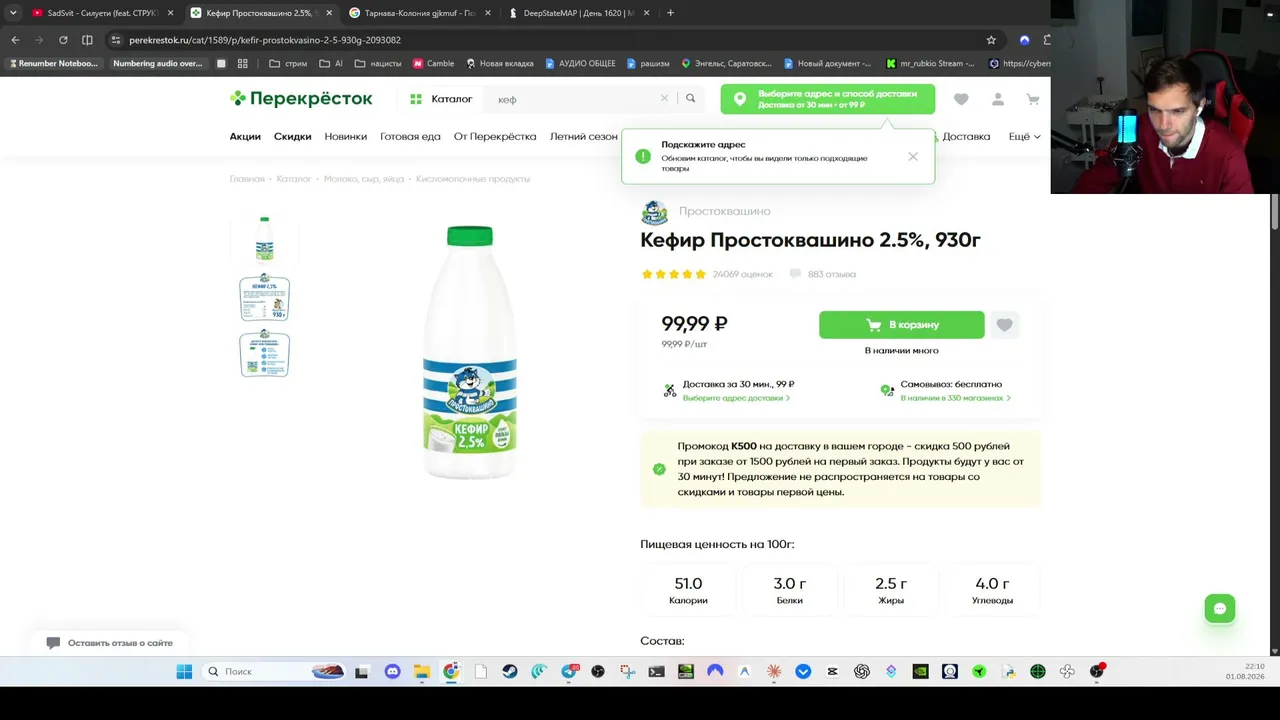The image size is (1280, 720).
Task: Add kefir with В корзину button
Action: [901, 325]
